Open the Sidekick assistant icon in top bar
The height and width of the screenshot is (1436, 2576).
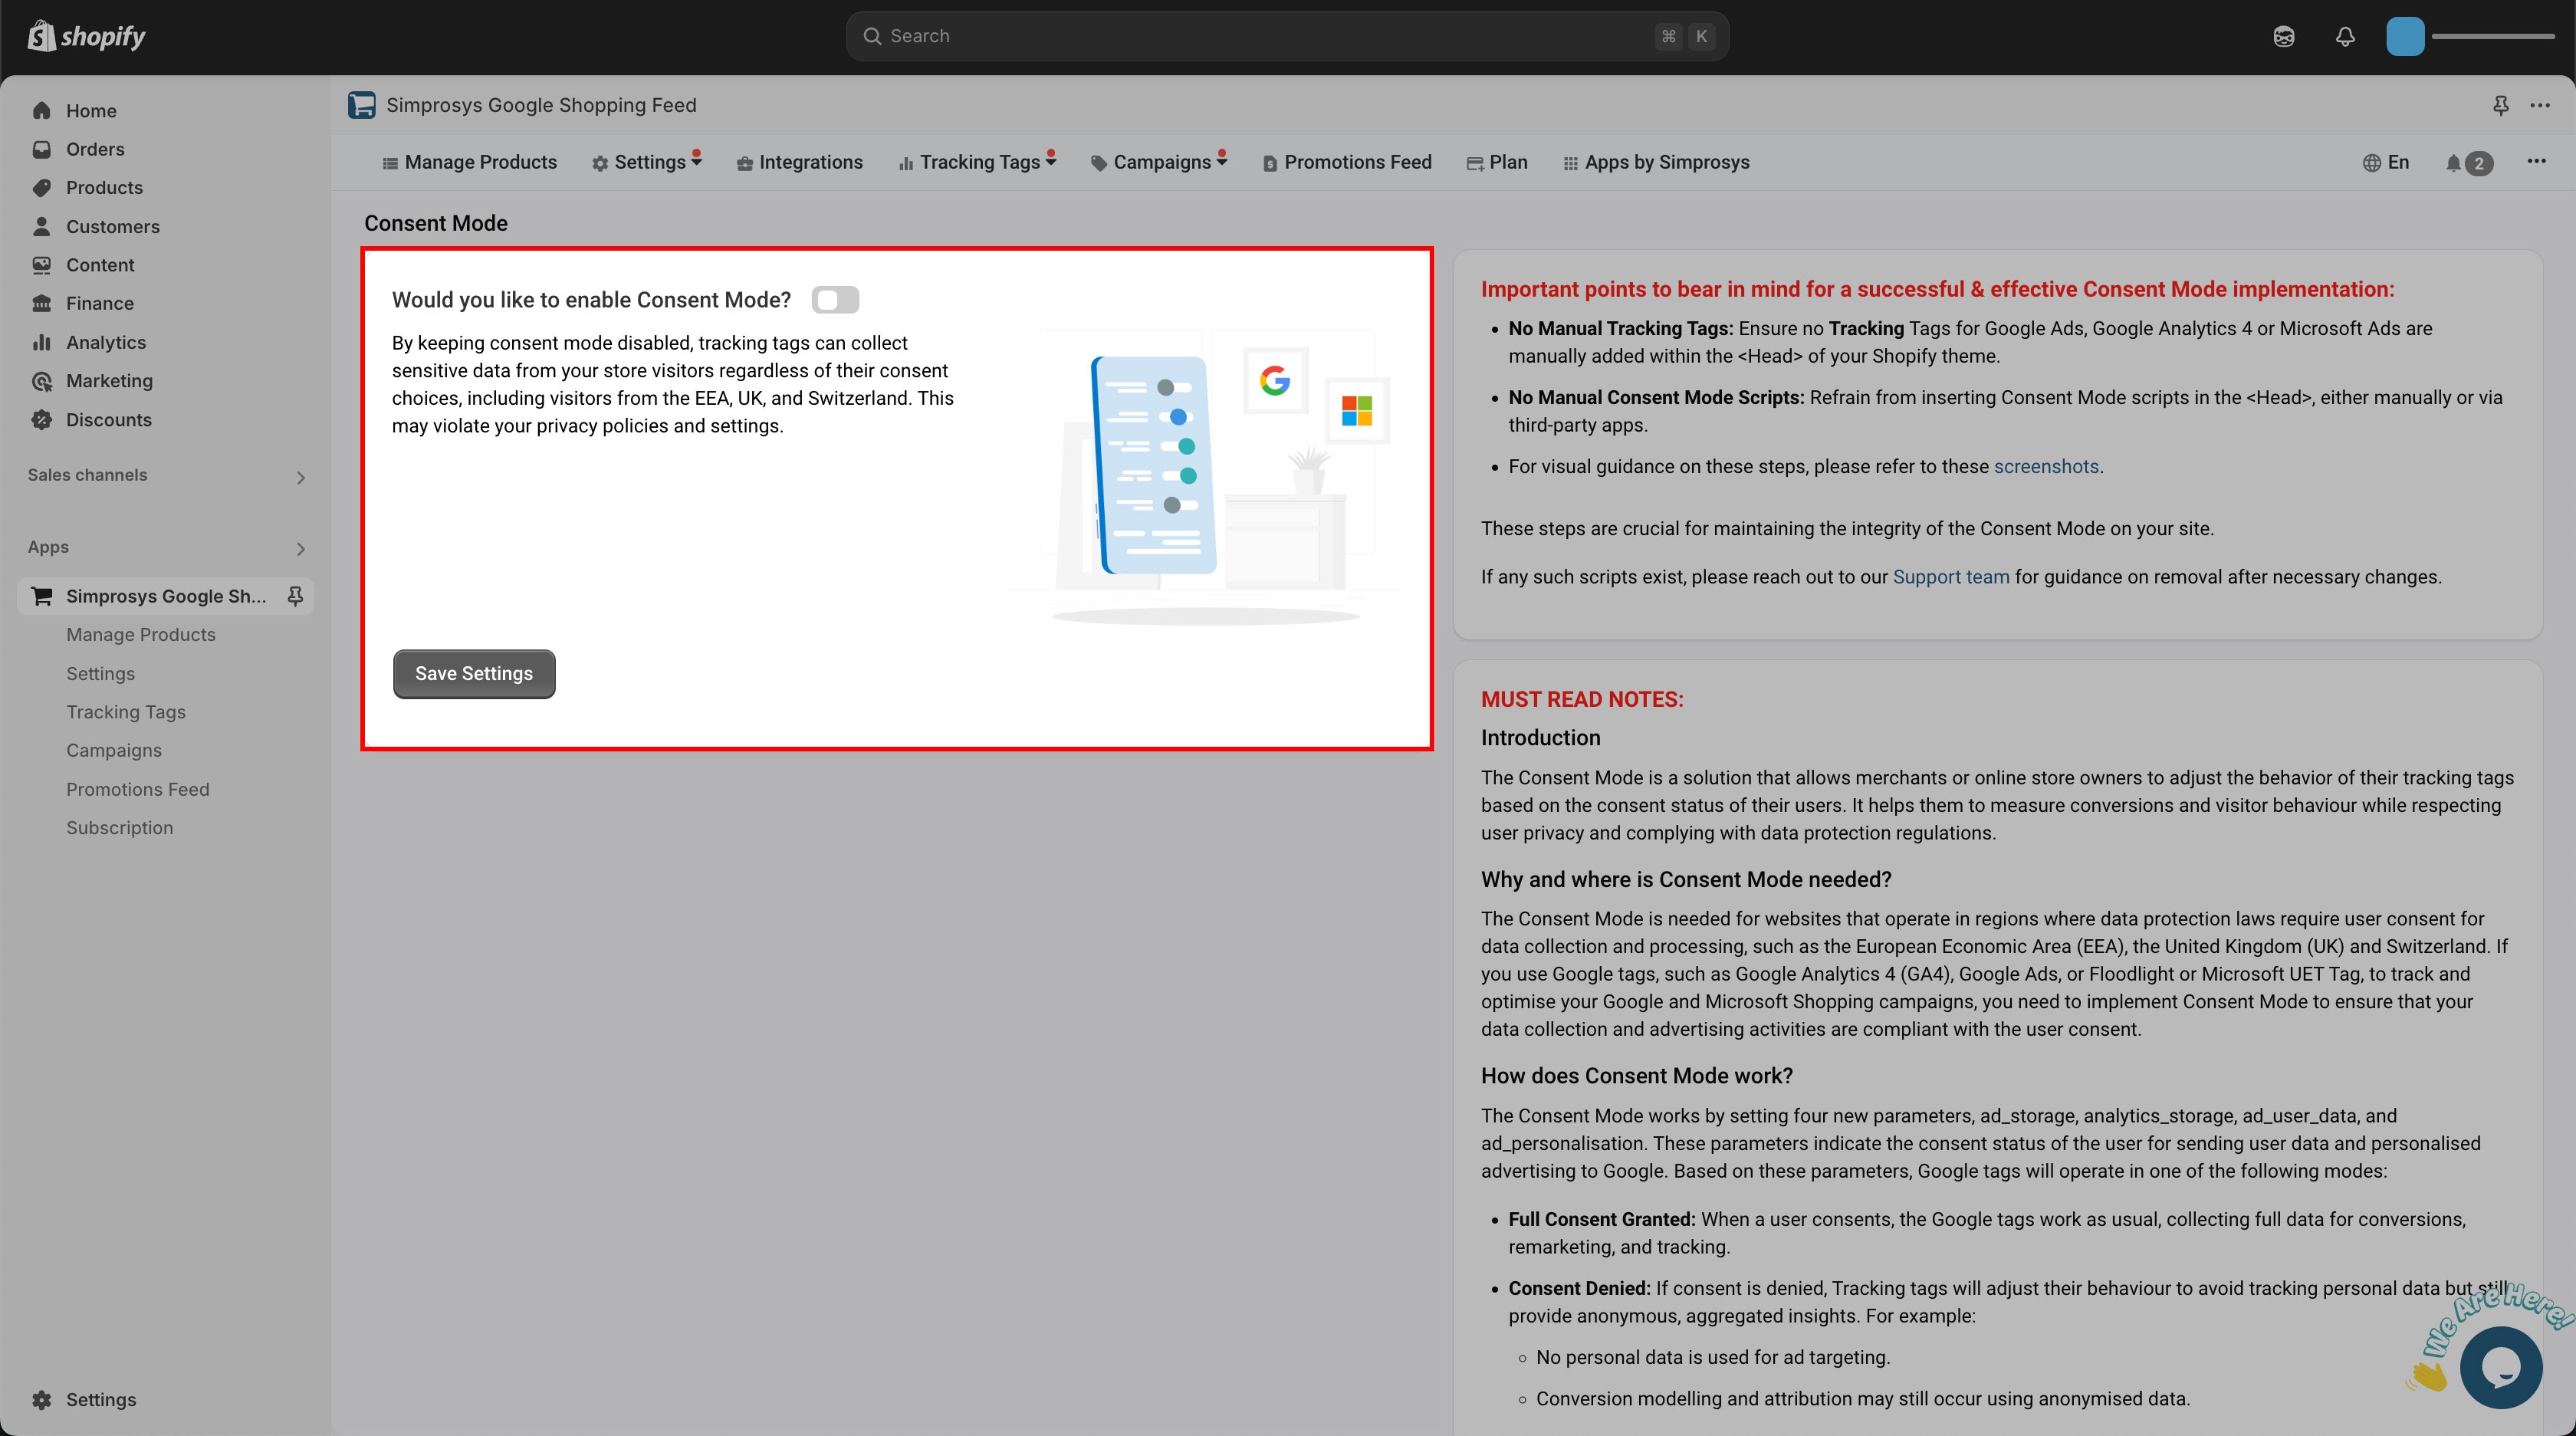tap(2283, 36)
